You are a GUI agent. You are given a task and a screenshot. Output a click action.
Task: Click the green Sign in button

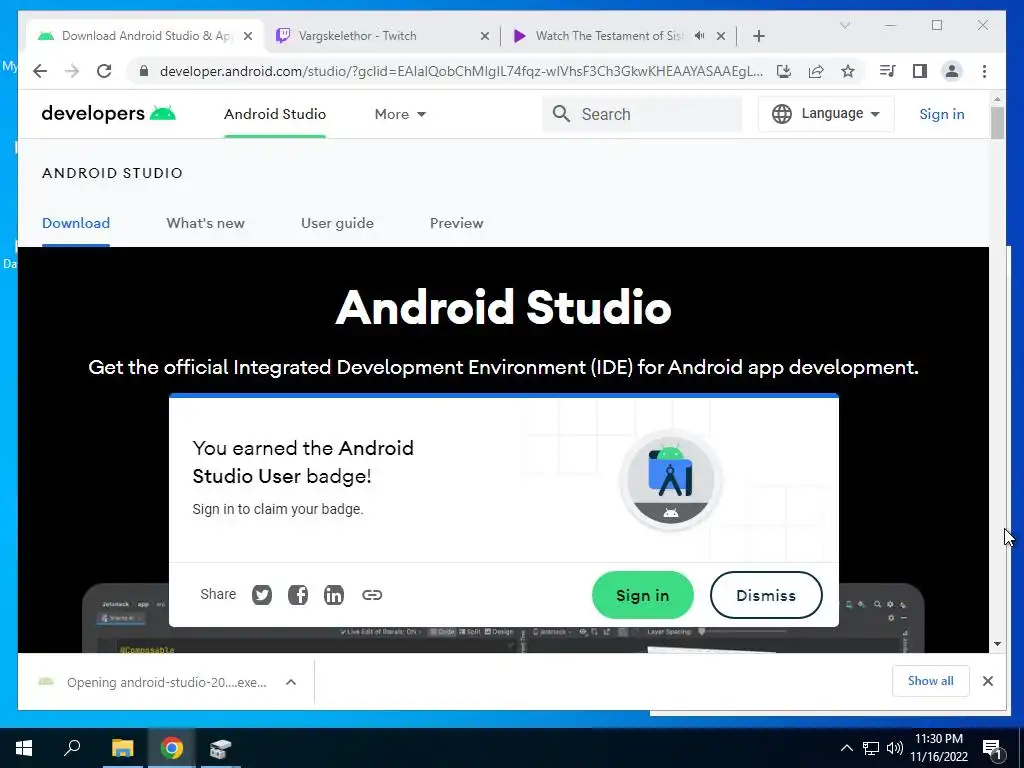point(643,595)
